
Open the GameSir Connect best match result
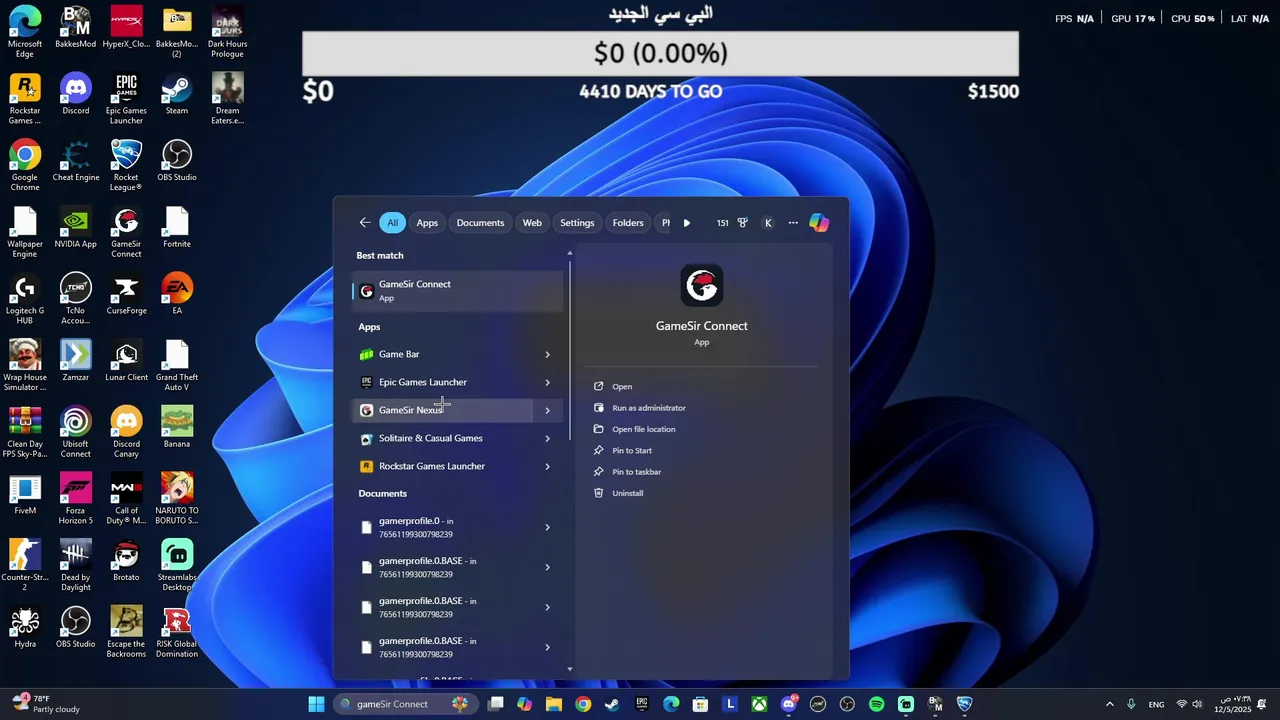point(458,291)
